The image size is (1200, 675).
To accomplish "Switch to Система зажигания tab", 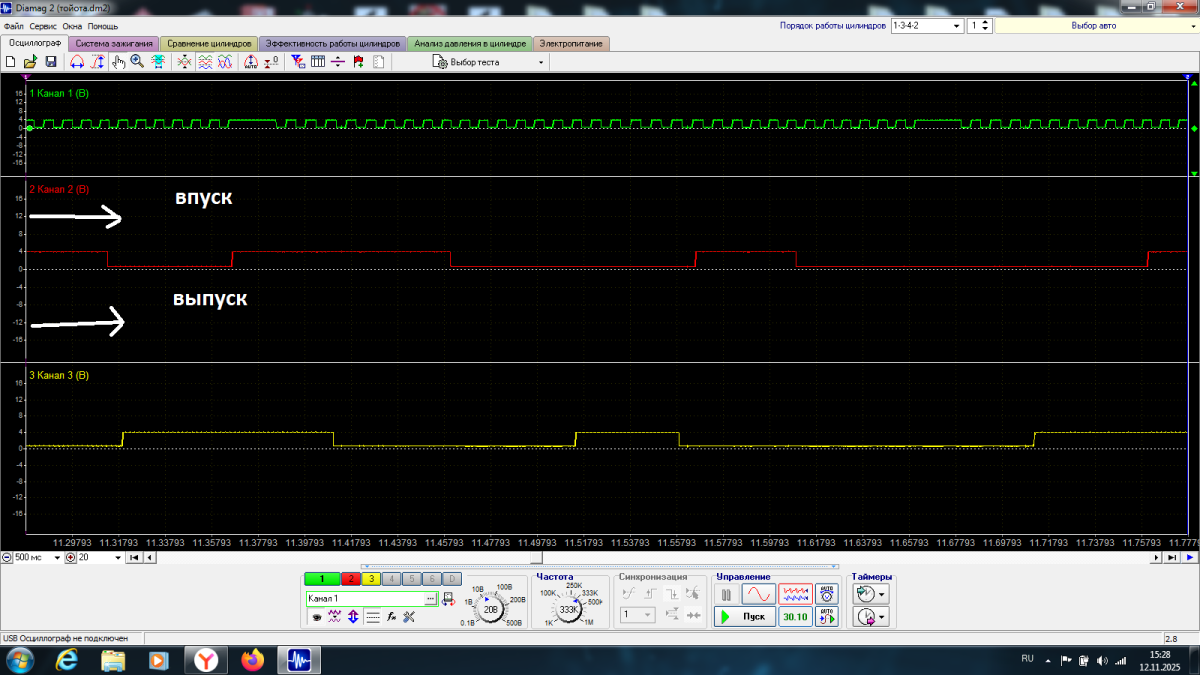I will (x=114, y=44).
